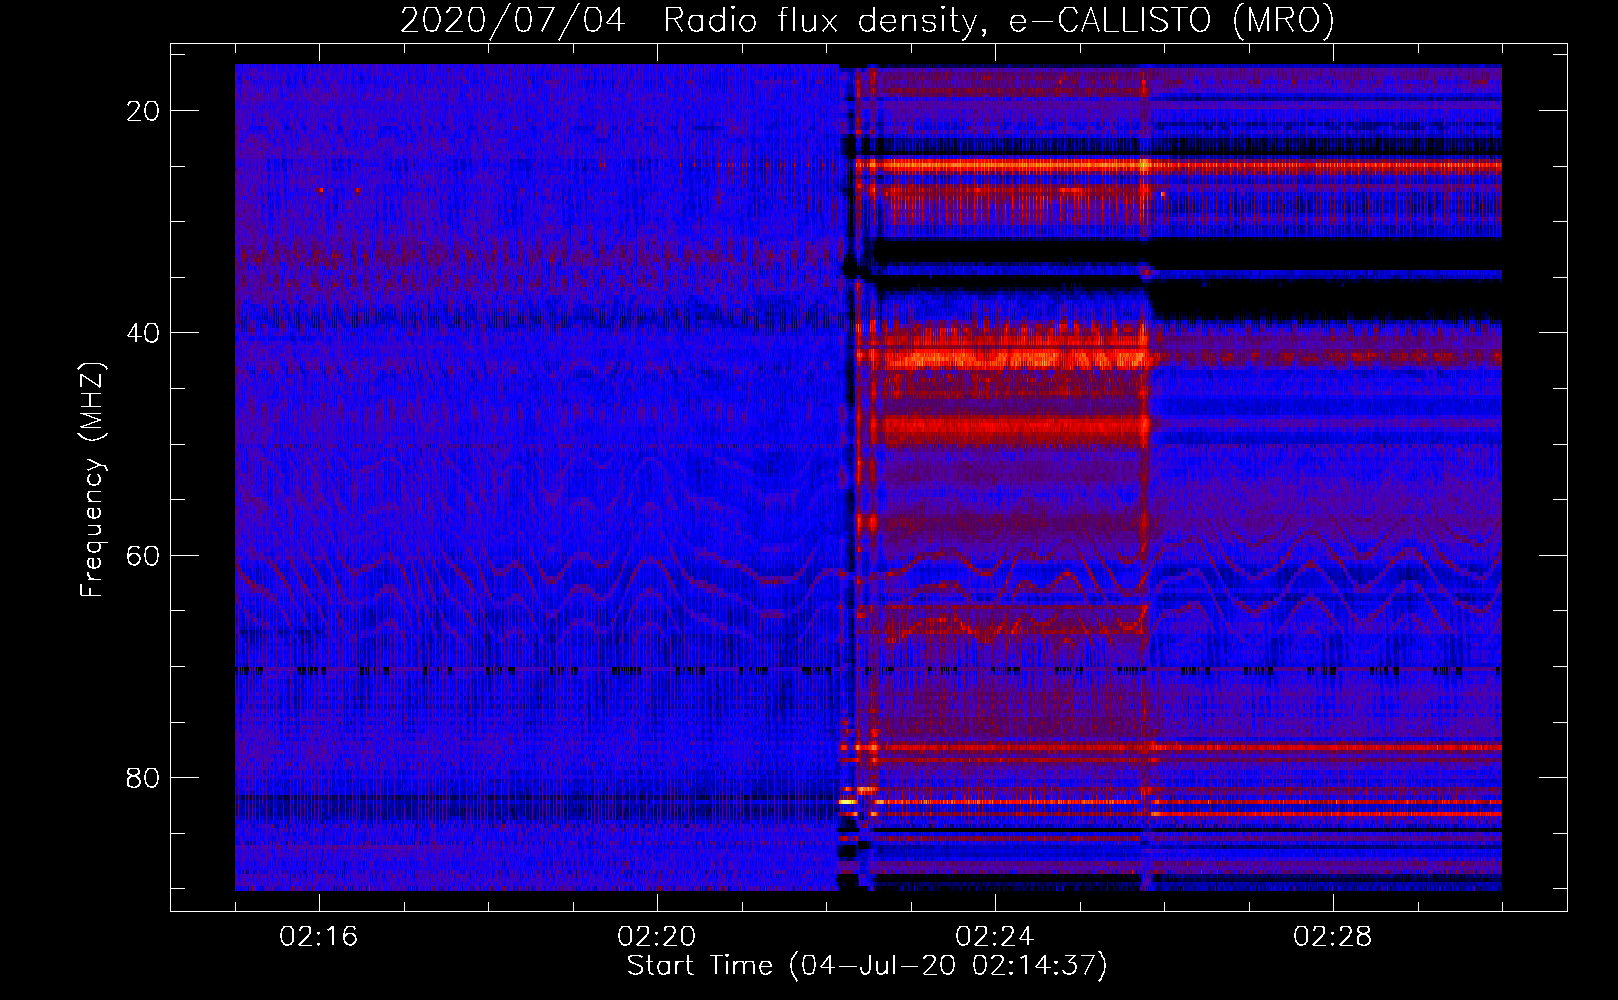
Task: Click the '80' frequency tick label
Action: tap(143, 777)
